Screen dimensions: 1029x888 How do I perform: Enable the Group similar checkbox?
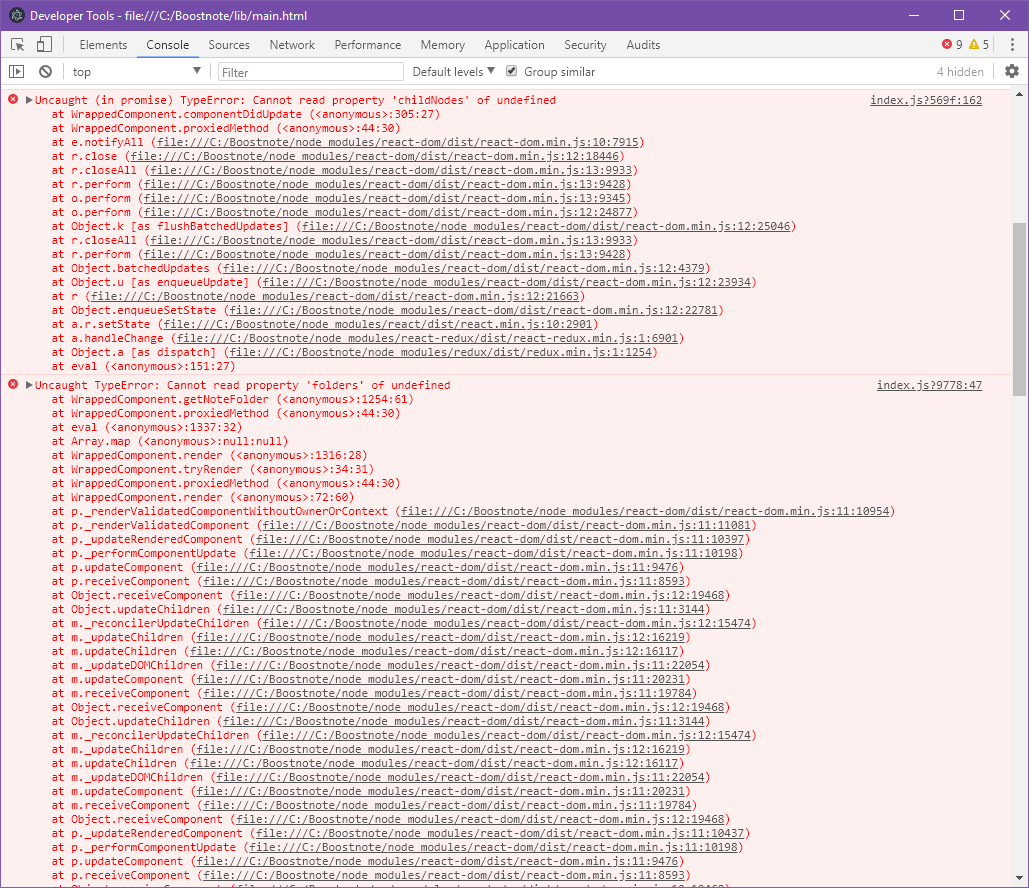[x=512, y=71]
